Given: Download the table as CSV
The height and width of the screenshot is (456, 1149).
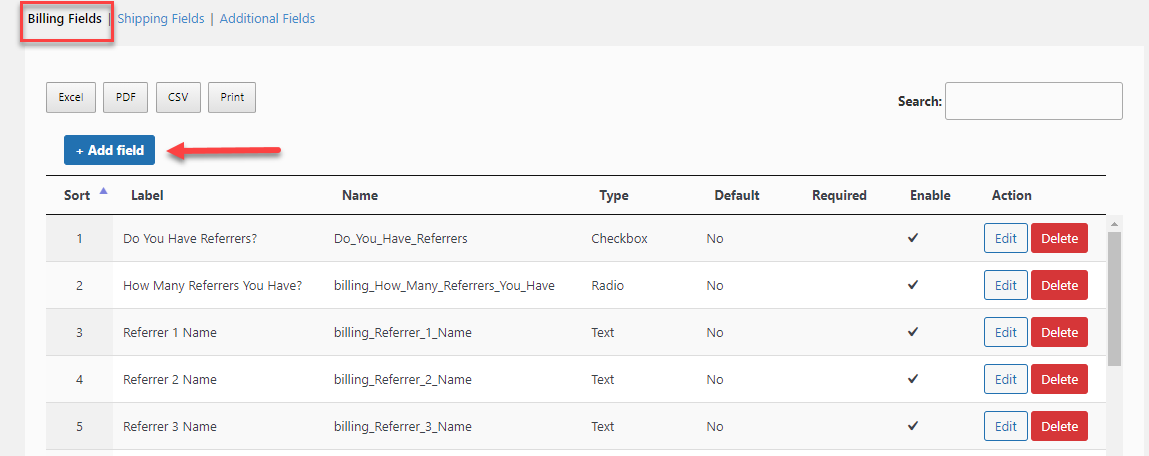Looking at the screenshot, I should click(x=178, y=98).
